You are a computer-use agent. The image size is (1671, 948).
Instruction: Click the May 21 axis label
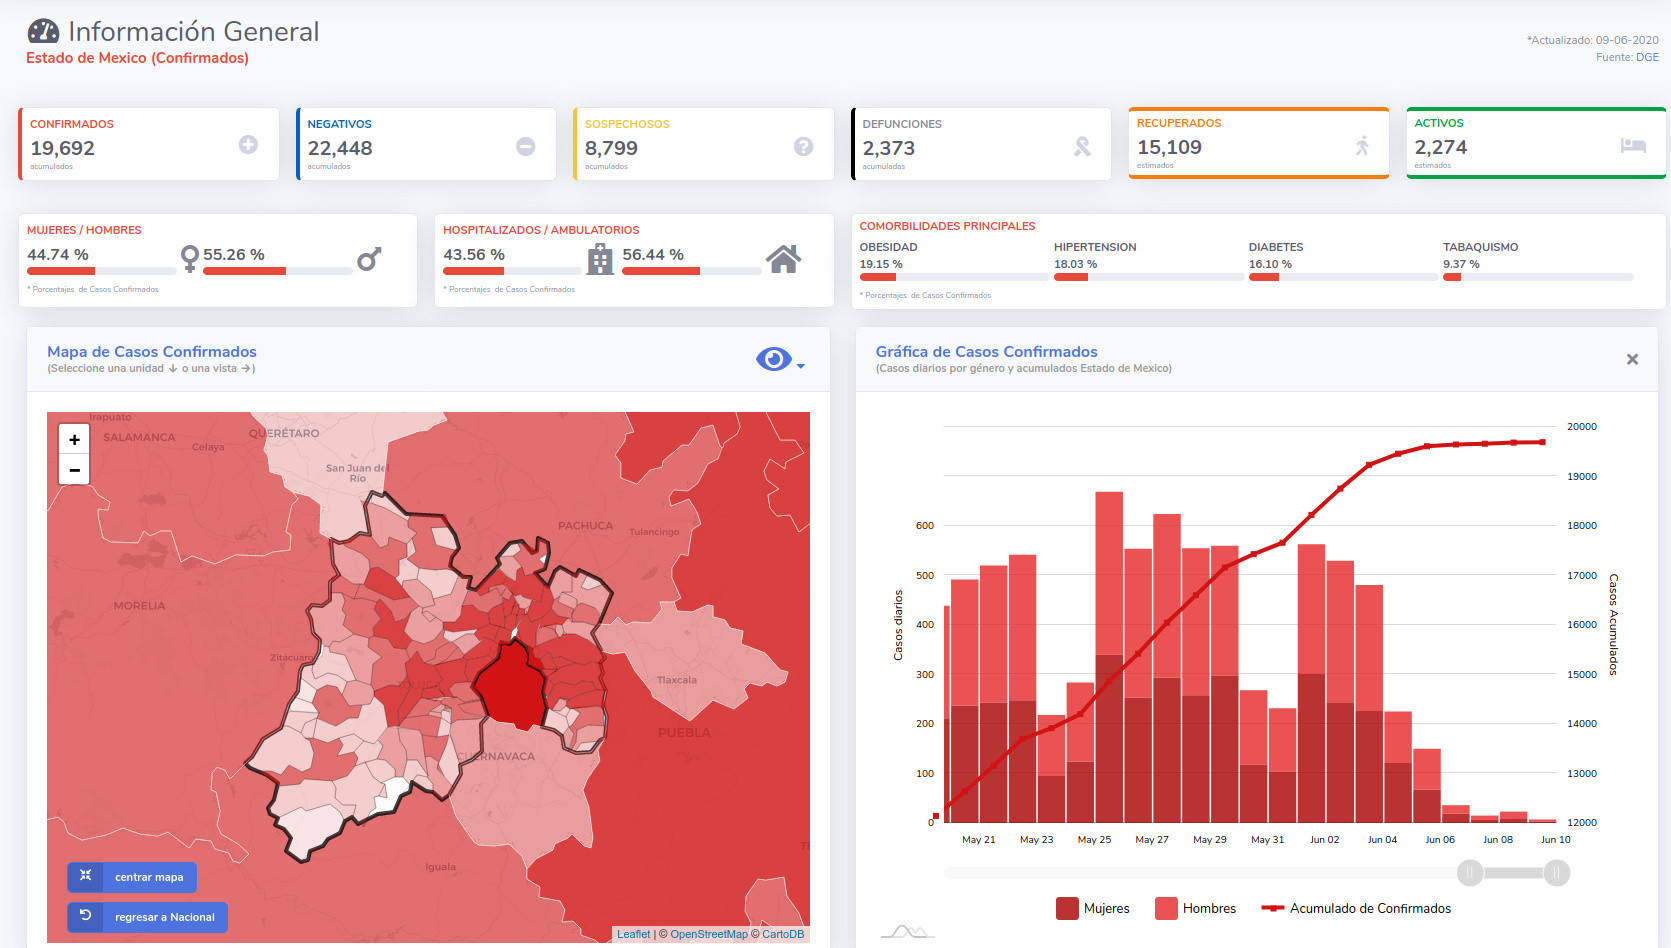click(979, 840)
